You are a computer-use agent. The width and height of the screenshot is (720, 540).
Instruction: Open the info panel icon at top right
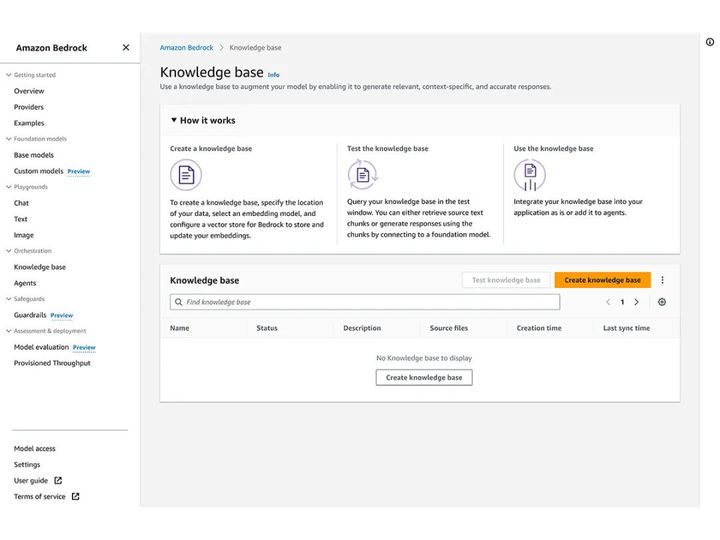[710, 42]
